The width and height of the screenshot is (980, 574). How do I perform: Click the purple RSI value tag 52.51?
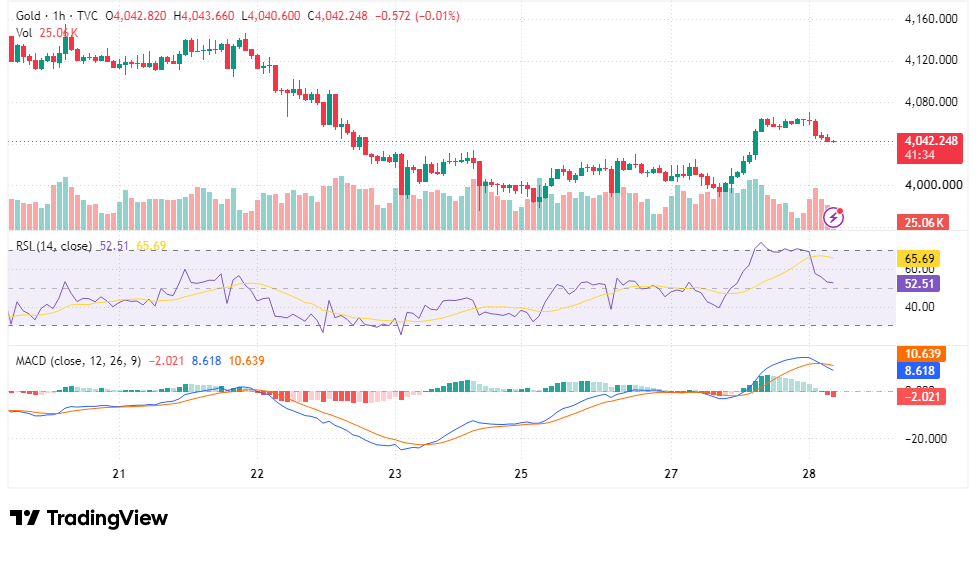tap(919, 284)
